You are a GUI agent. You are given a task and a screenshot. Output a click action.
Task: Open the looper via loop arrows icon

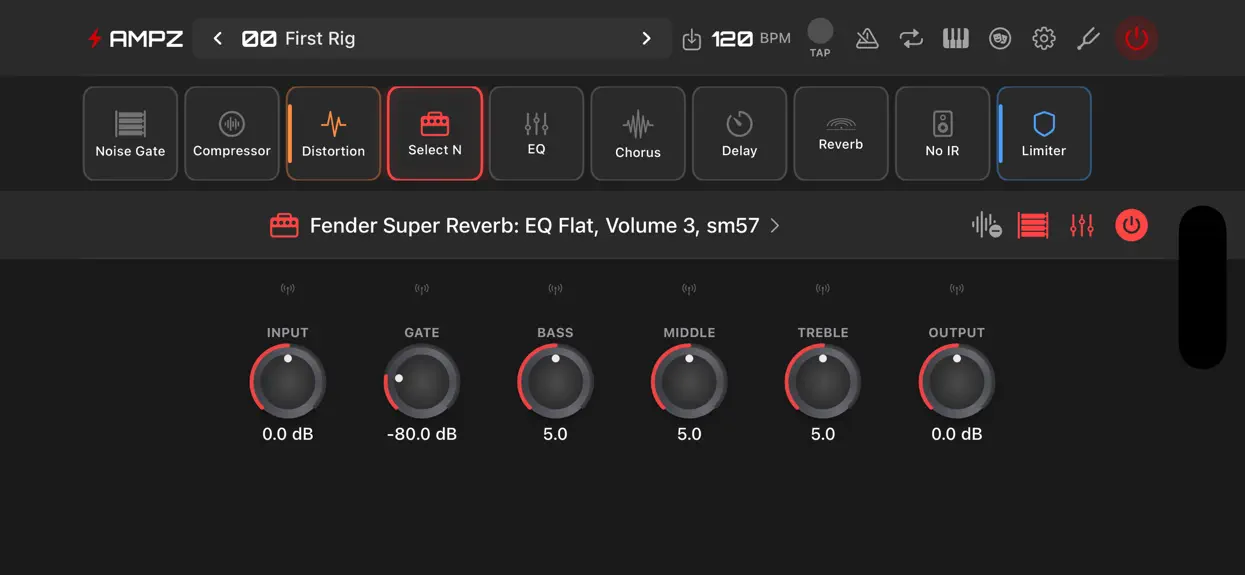click(x=911, y=38)
